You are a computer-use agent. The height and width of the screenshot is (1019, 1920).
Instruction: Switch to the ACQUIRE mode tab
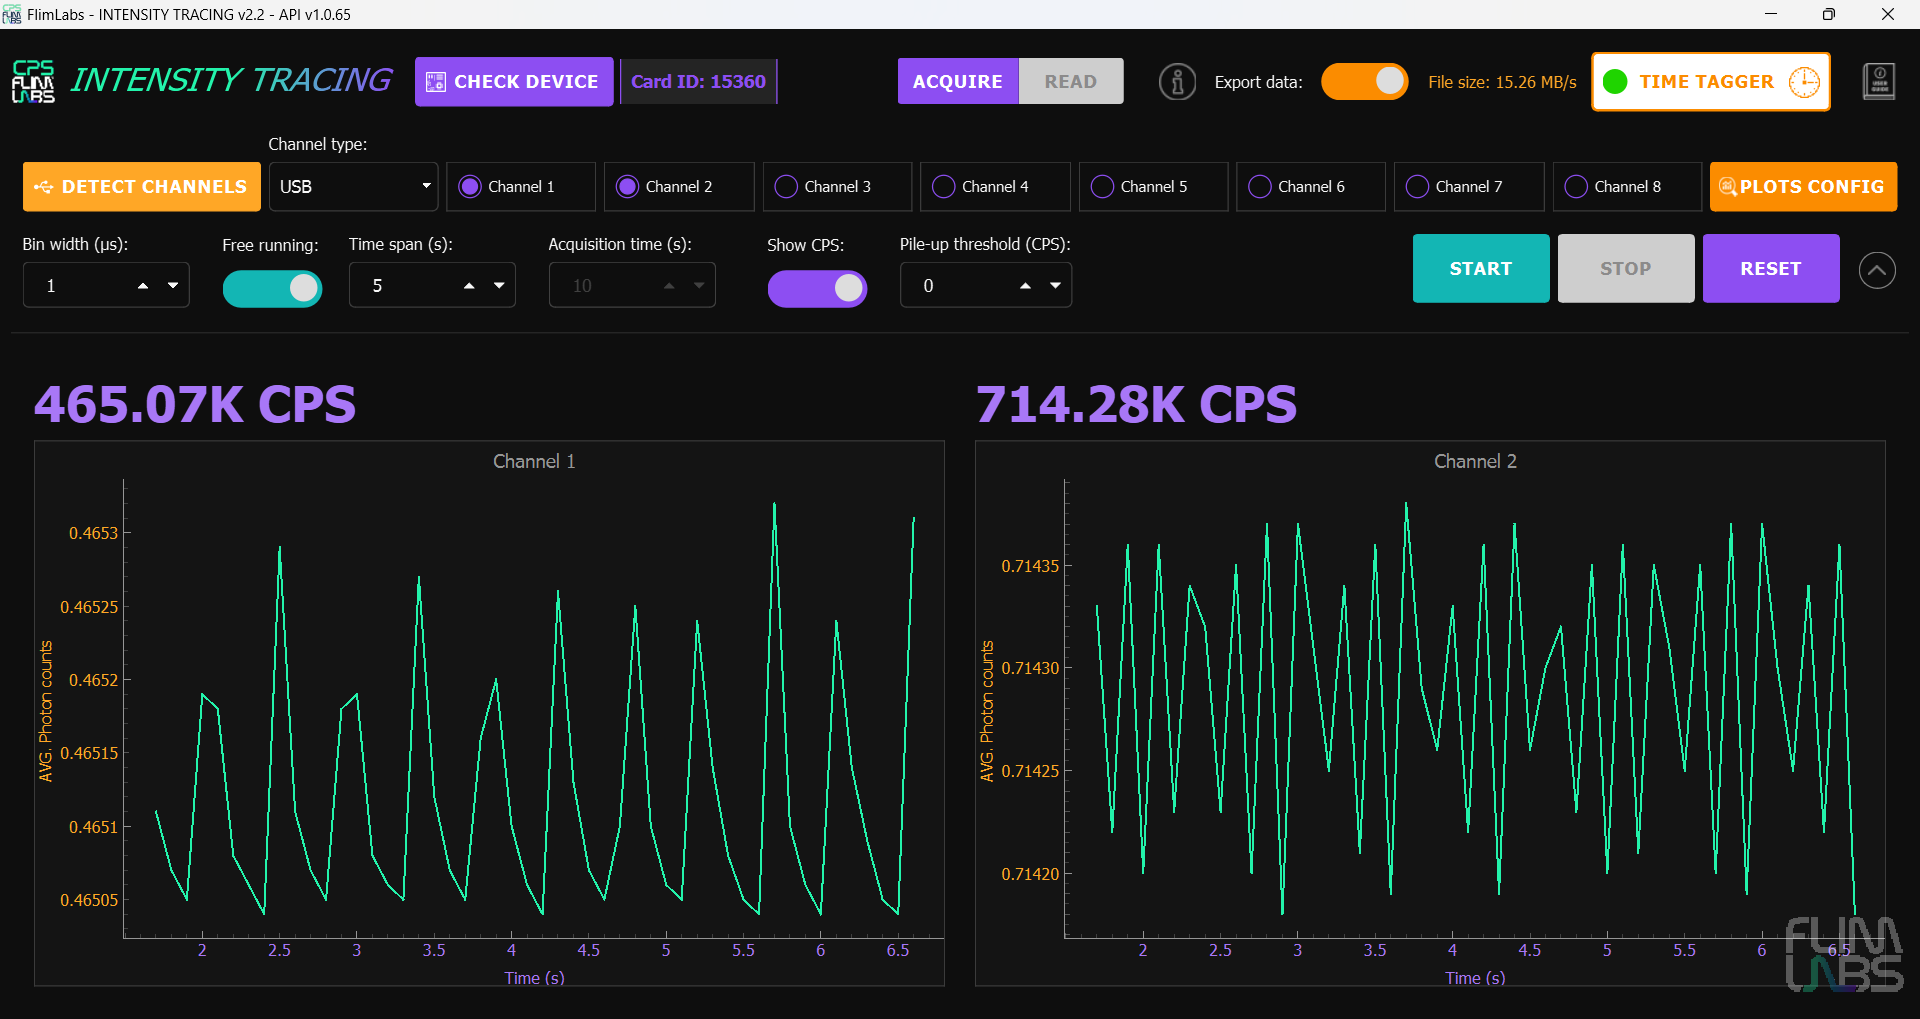[x=957, y=82]
